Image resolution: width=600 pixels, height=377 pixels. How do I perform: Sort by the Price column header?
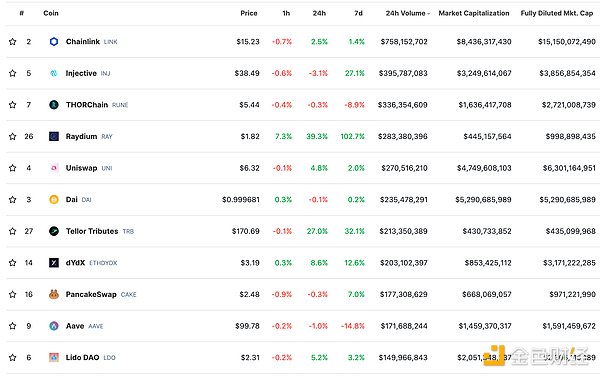(249, 13)
